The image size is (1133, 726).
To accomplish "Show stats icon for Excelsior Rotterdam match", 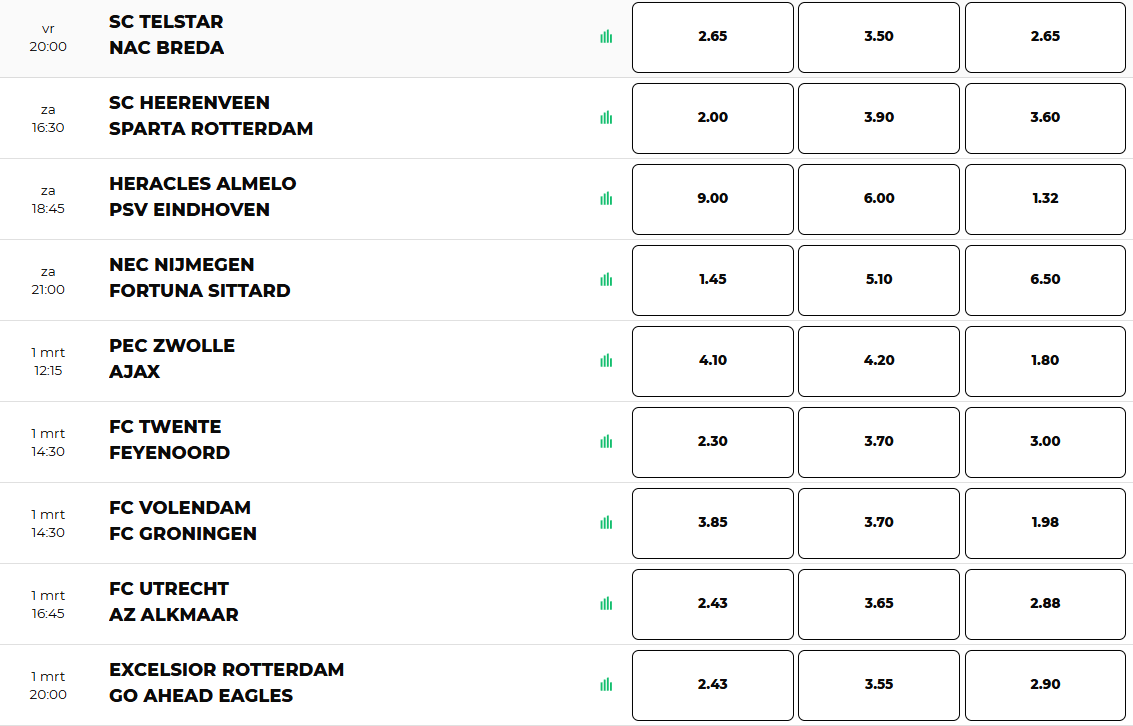I will (x=606, y=685).
